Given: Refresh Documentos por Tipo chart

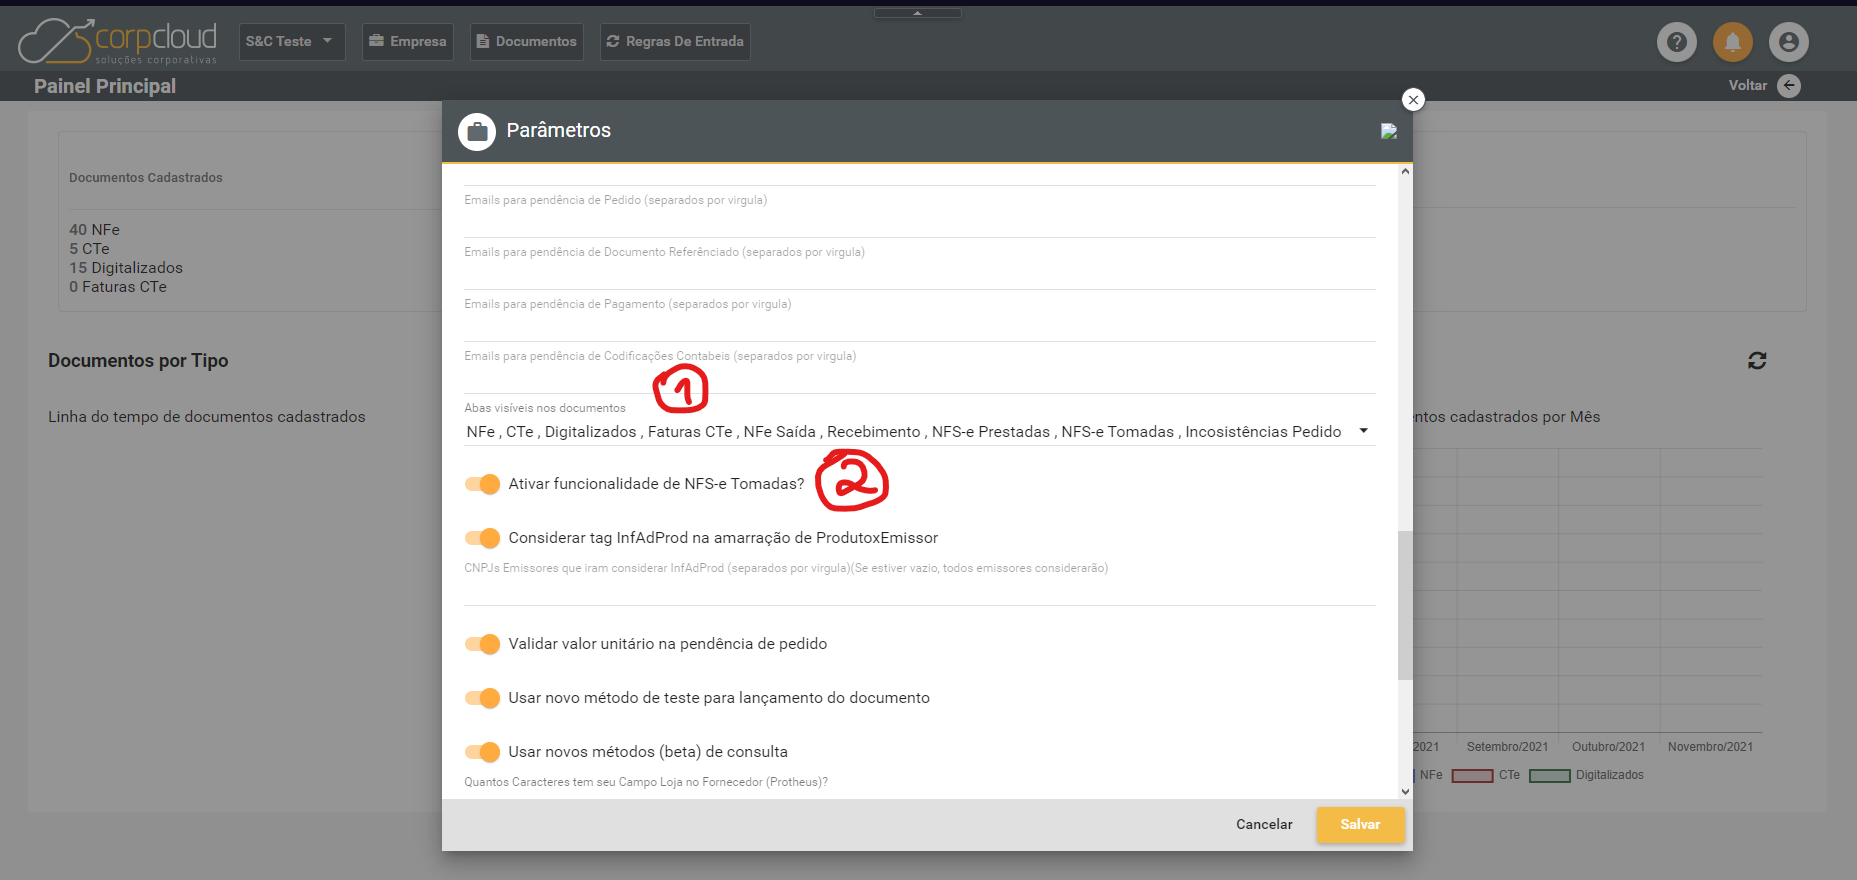Looking at the screenshot, I should 1757,360.
